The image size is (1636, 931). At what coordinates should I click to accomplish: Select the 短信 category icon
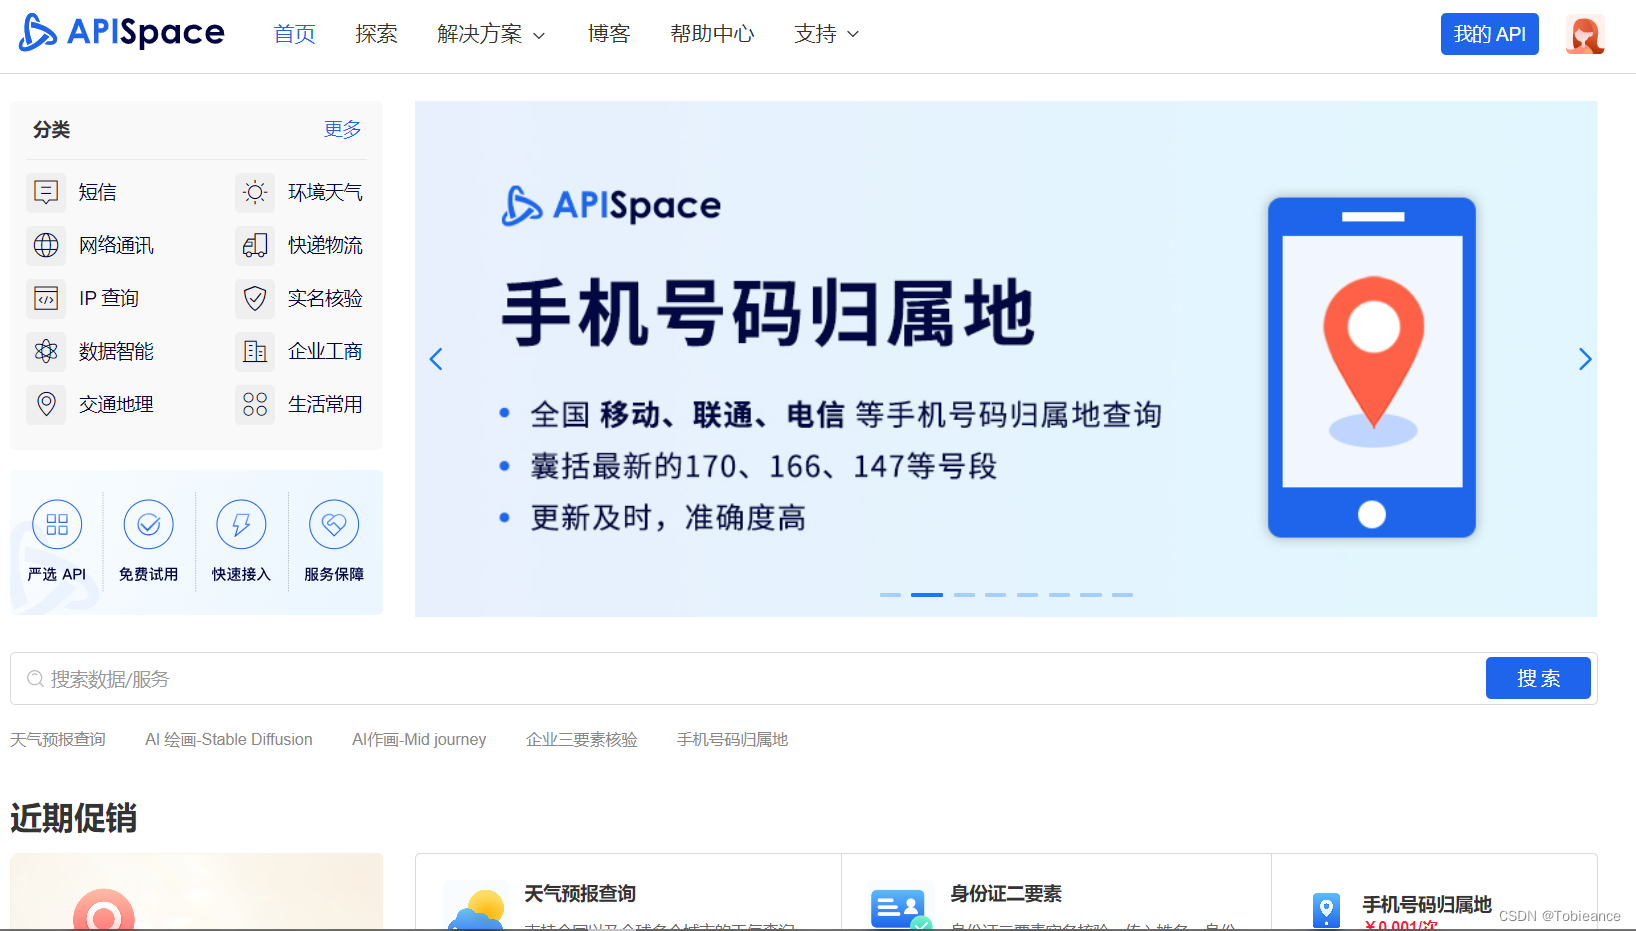pyautogui.click(x=46, y=192)
